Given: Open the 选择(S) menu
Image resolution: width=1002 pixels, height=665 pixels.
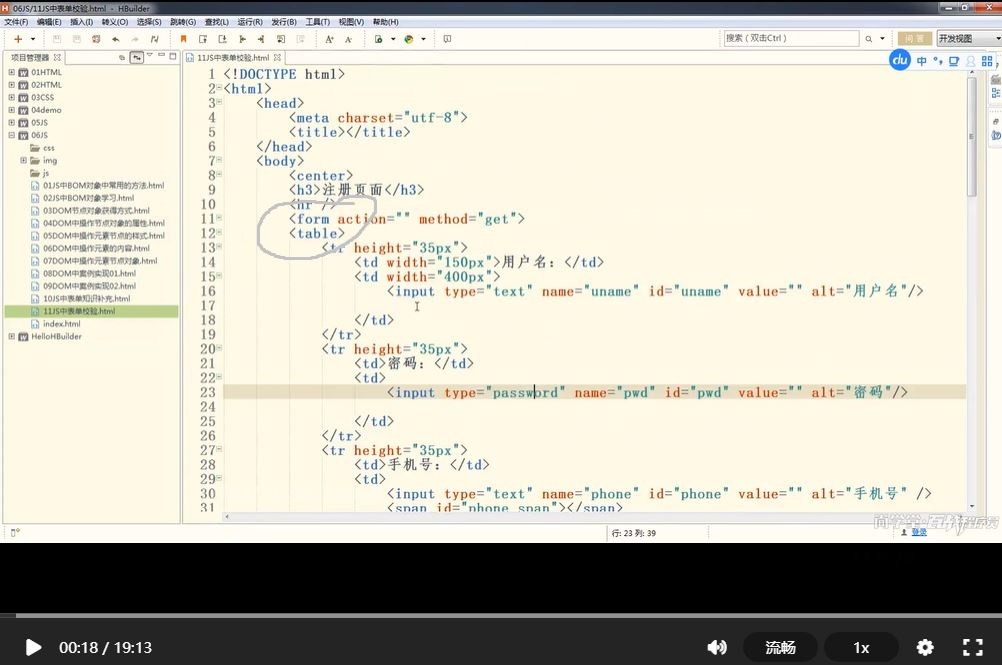Looking at the screenshot, I should click(149, 22).
